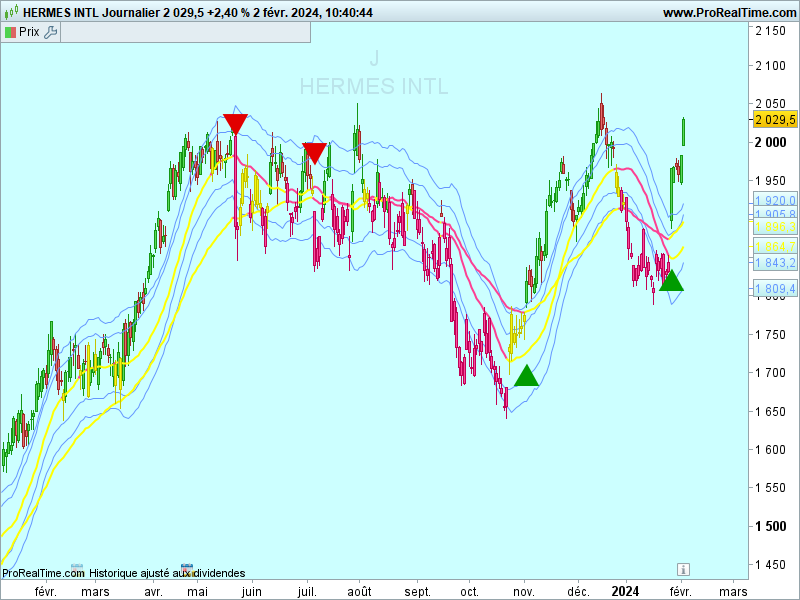Click the latest green candle near 2 029,5
The width and height of the screenshot is (800, 600).
pos(684,132)
